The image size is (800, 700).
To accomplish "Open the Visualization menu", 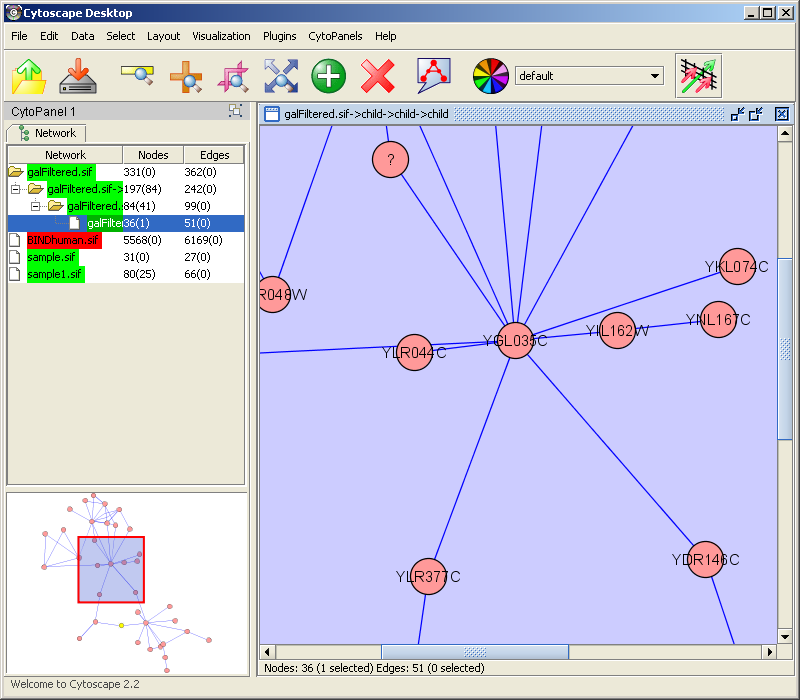I will 221,36.
